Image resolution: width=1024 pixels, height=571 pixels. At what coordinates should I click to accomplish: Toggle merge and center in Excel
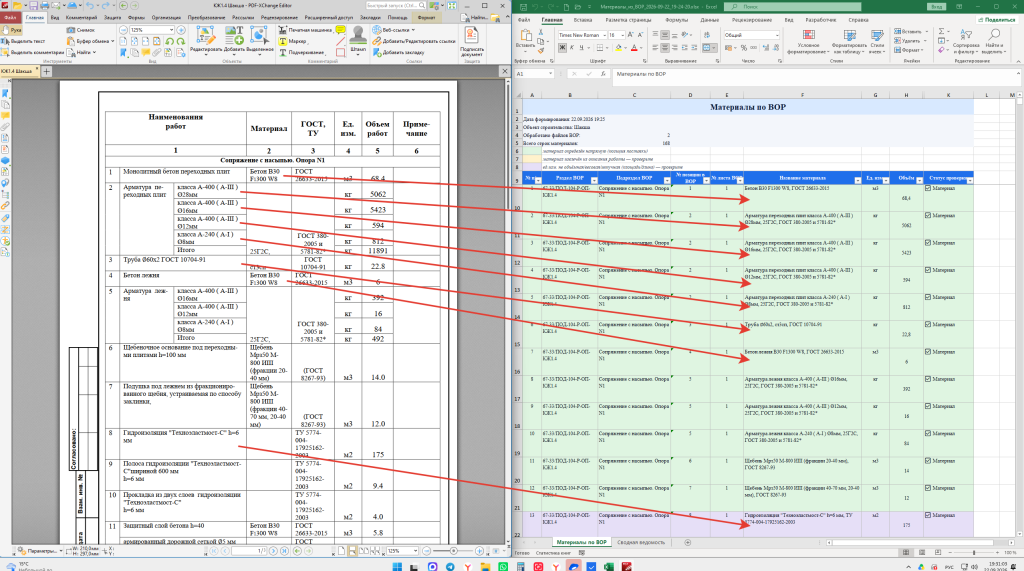(x=707, y=48)
